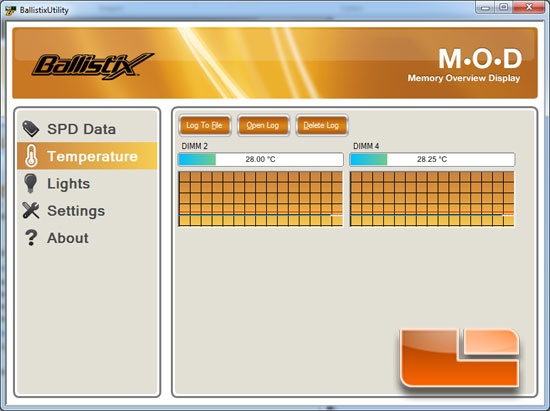
Task: Show the About page
Action: [x=87, y=238]
